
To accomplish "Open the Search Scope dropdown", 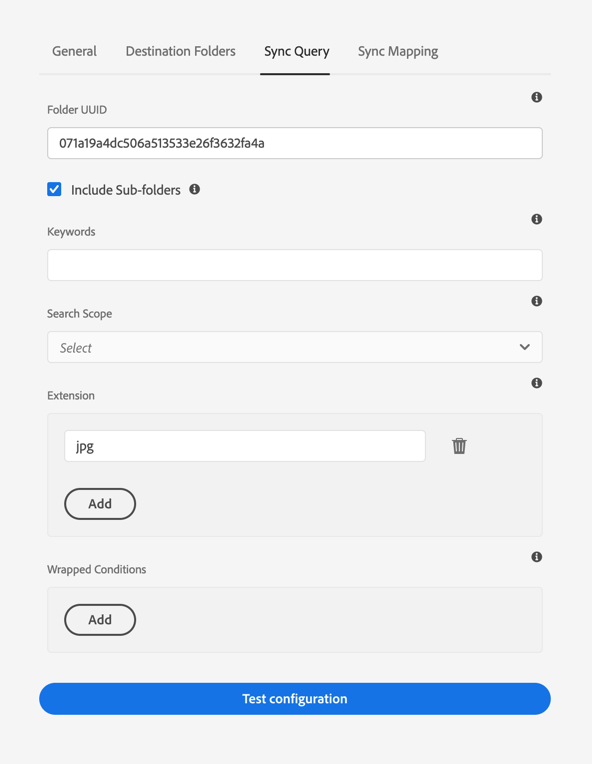I will click(x=295, y=347).
